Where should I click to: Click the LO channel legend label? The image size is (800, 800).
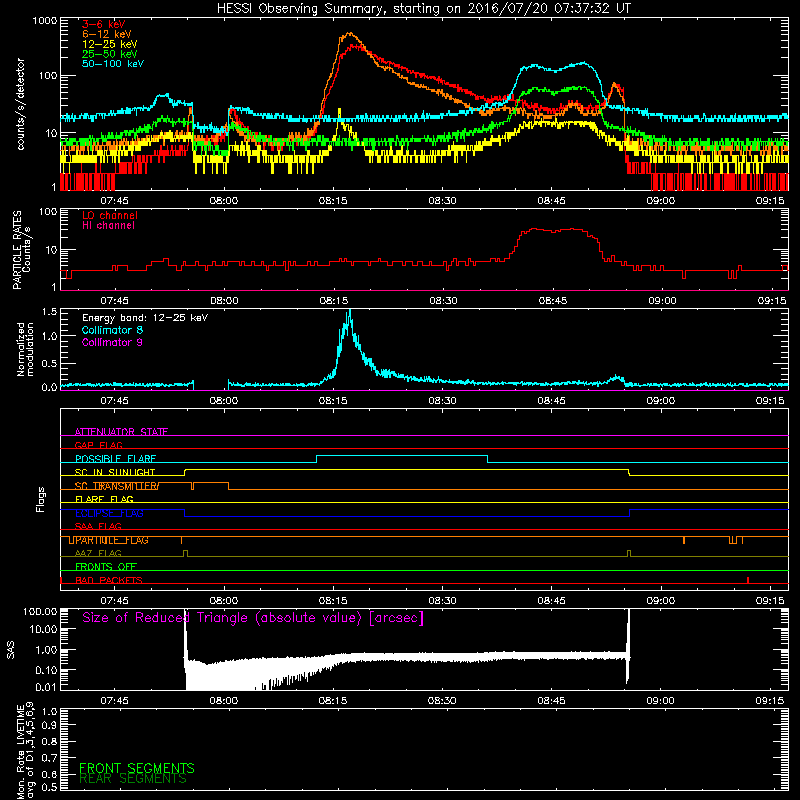[110, 215]
